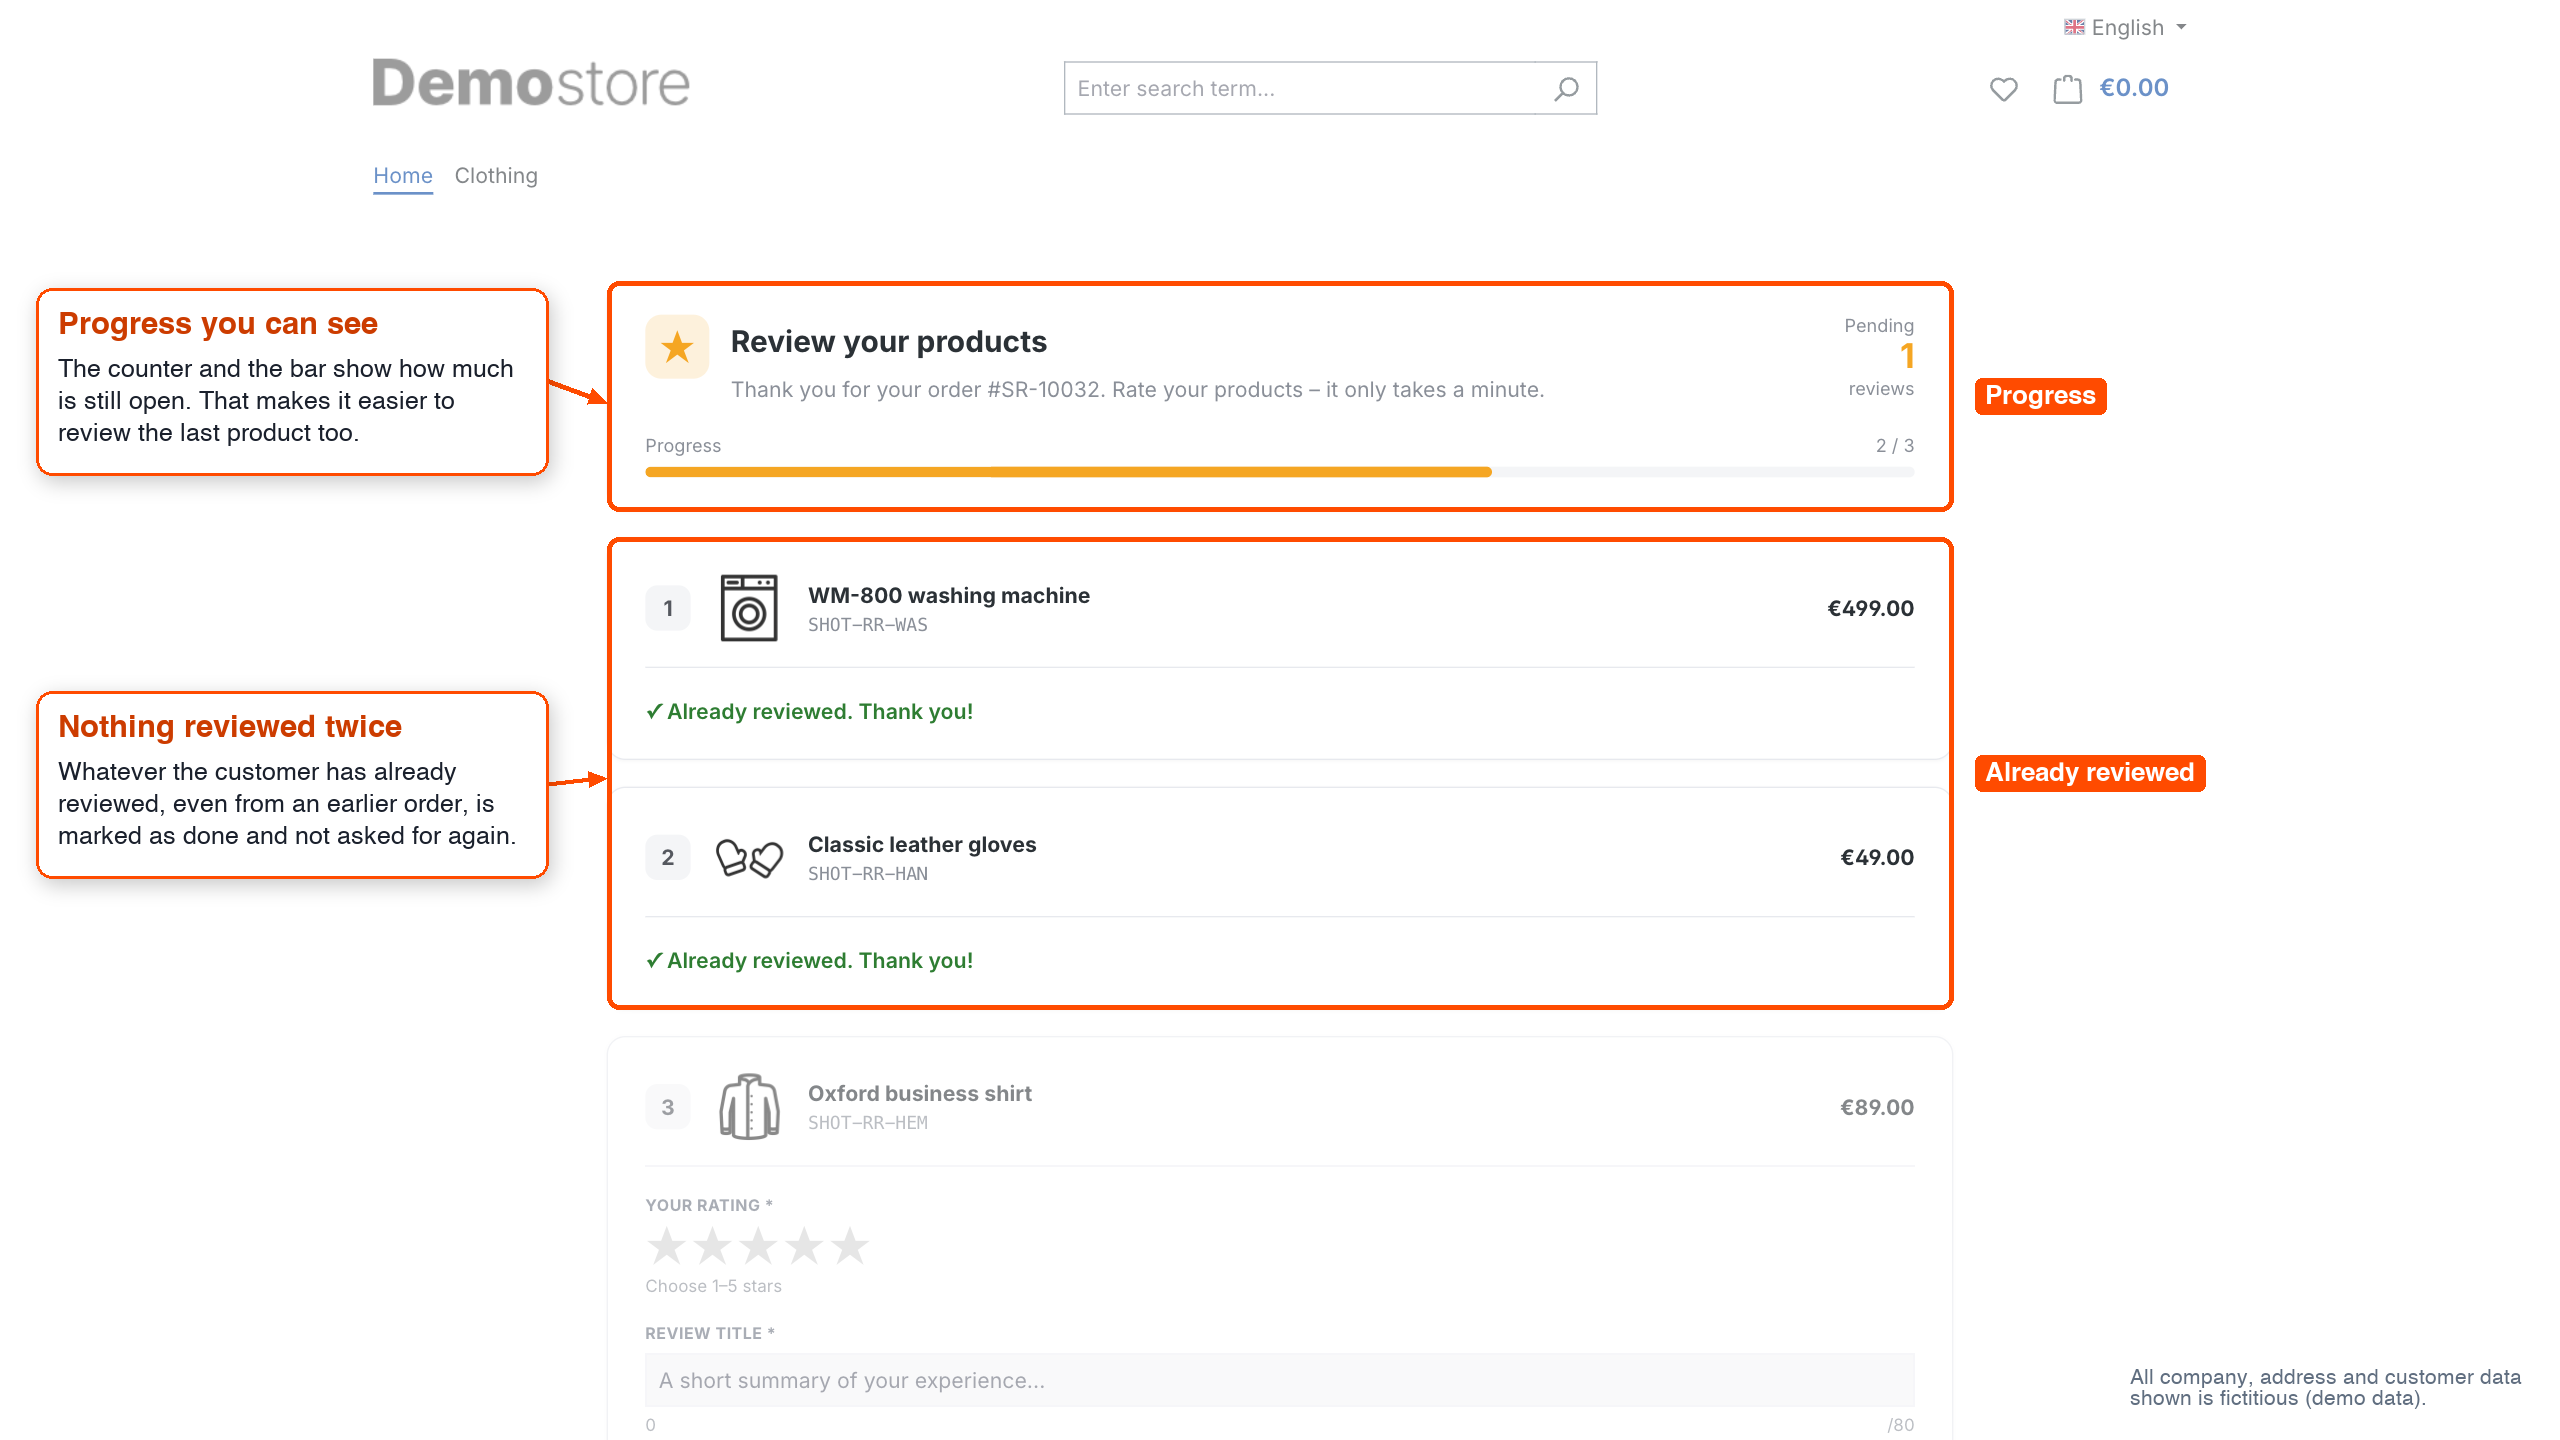Click the washing machine product image
The image size is (2560, 1440).
coord(749,608)
